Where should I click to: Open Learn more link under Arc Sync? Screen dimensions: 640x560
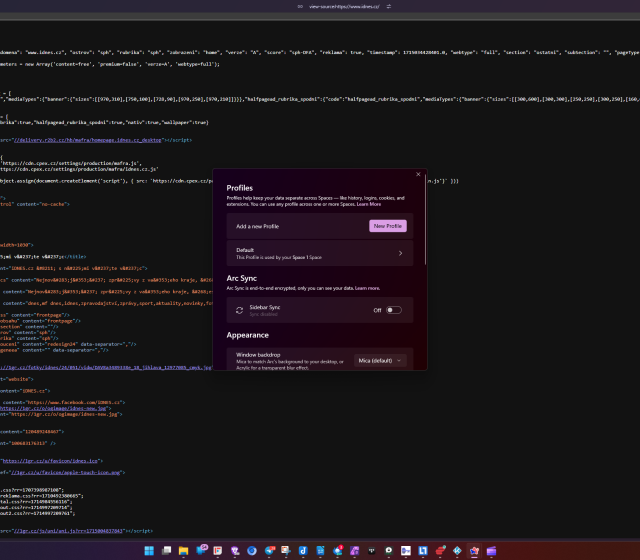tap(367, 288)
